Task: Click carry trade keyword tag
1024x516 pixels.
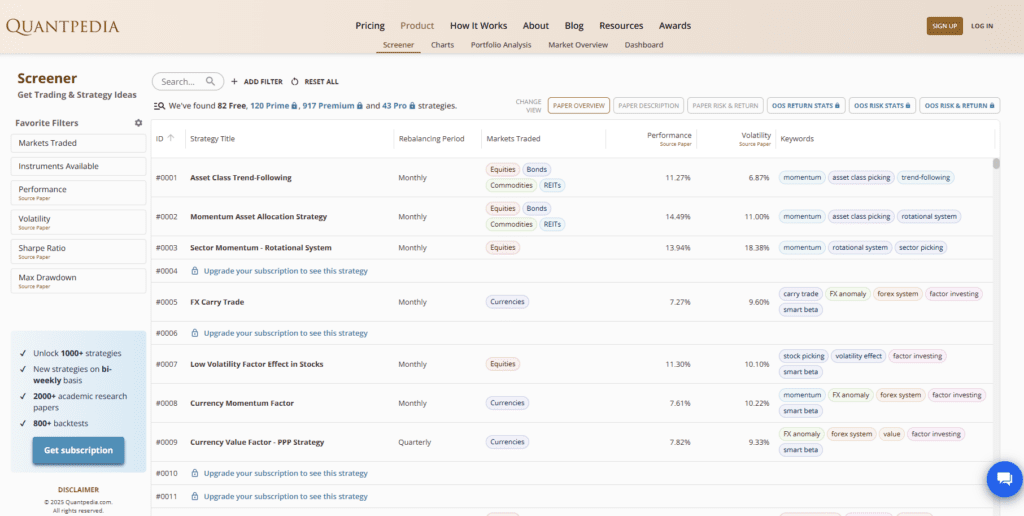Action: (800, 294)
